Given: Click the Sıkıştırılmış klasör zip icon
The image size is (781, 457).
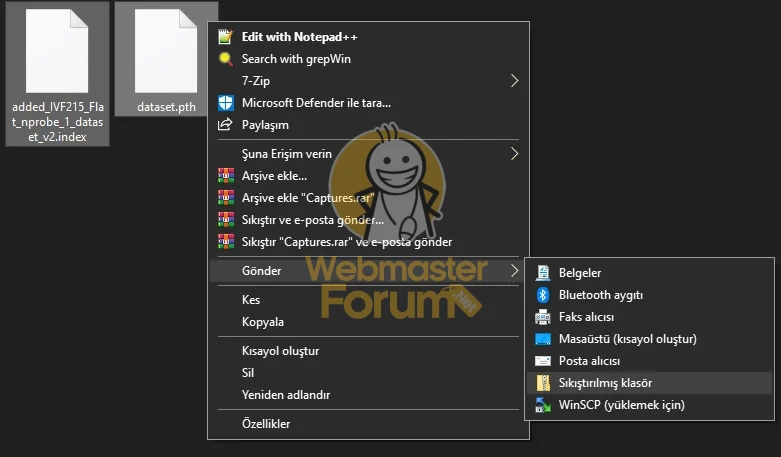Looking at the screenshot, I should (x=543, y=383).
